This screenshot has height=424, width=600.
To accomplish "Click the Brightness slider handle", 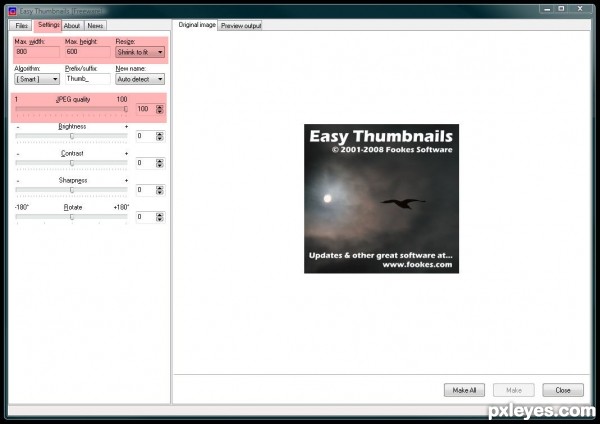I will pos(72,136).
